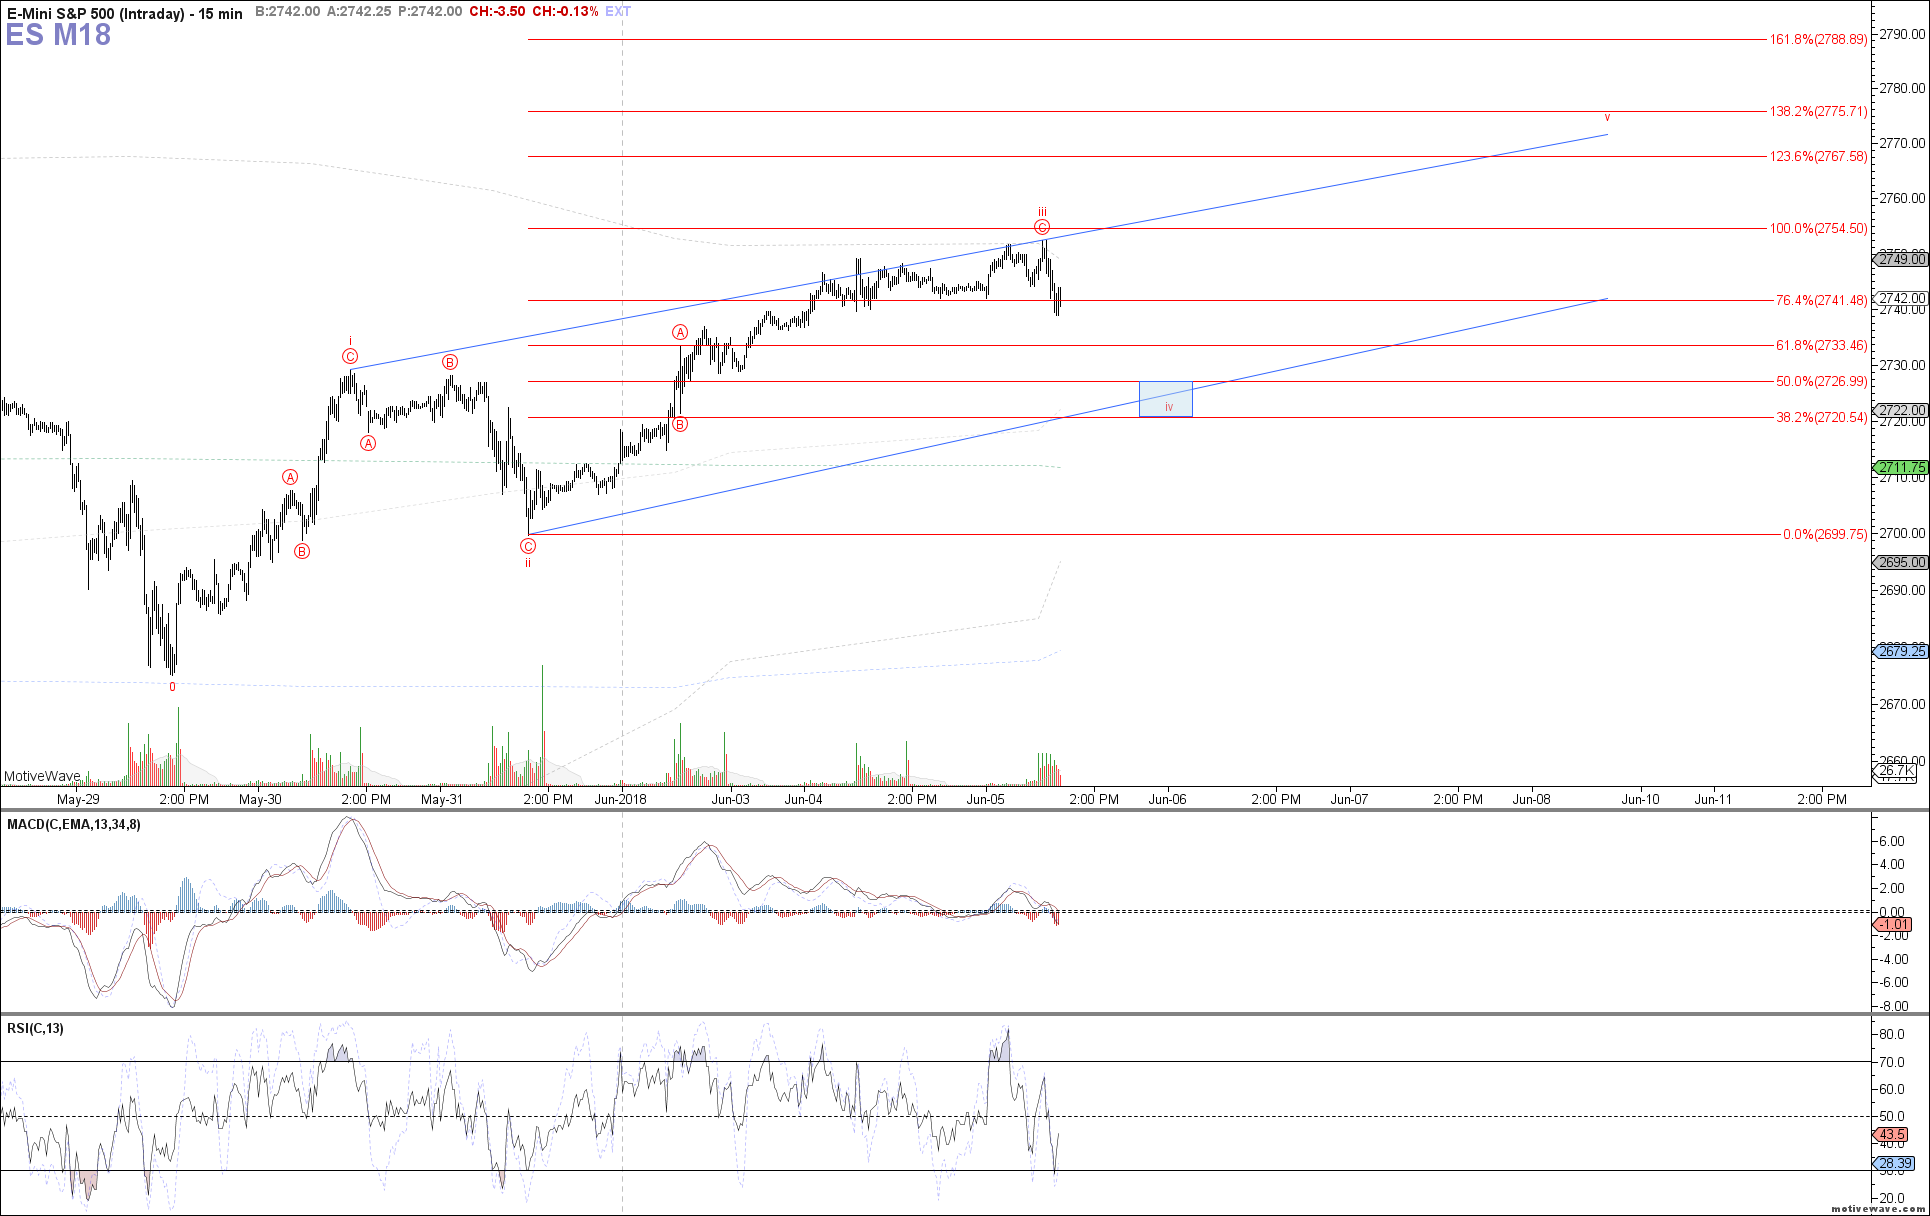This screenshot has width=1930, height=1216.
Task: Click the 26.7K volume value tag
Action: 1898,771
